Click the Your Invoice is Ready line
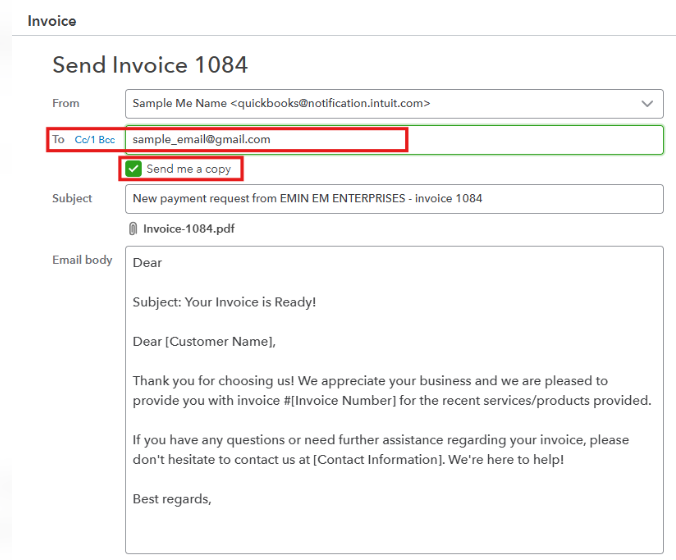 pos(224,302)
